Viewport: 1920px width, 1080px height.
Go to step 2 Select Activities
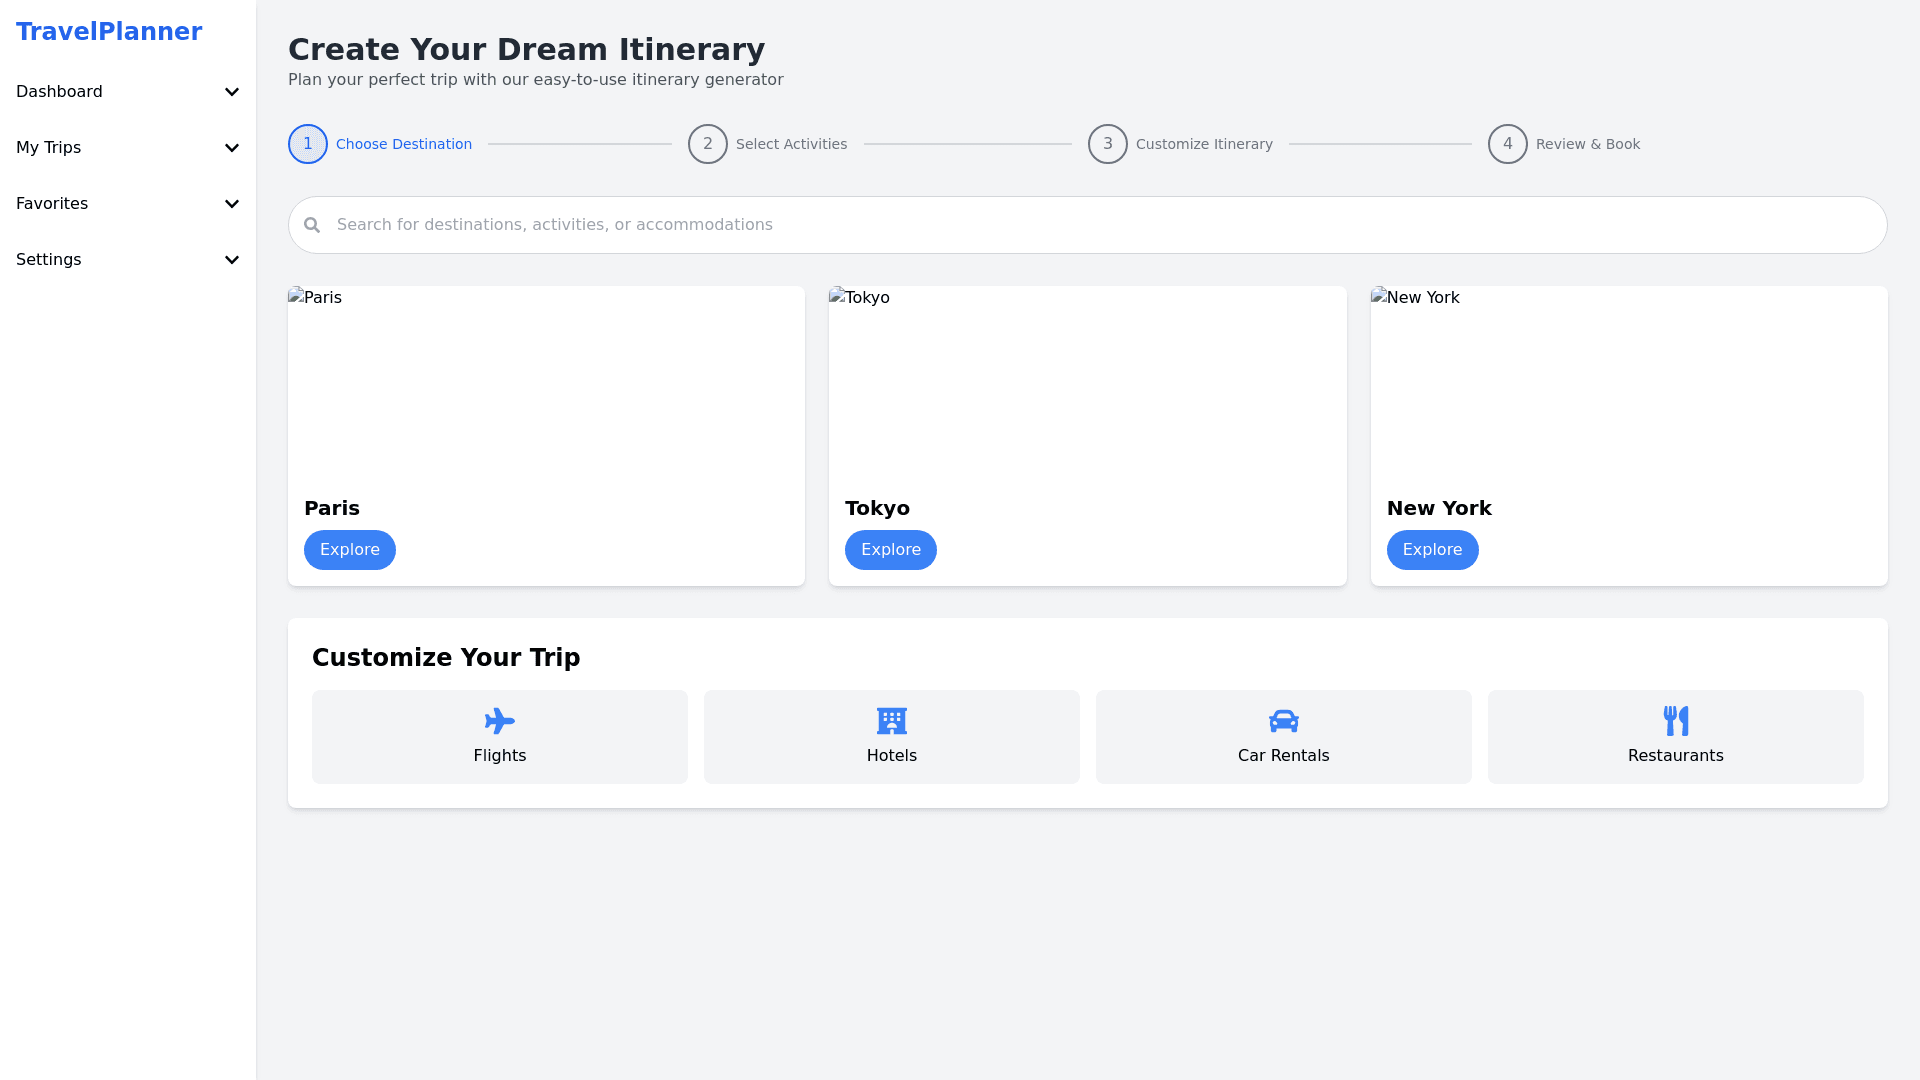pyautogui.click(x=708, y=144)
